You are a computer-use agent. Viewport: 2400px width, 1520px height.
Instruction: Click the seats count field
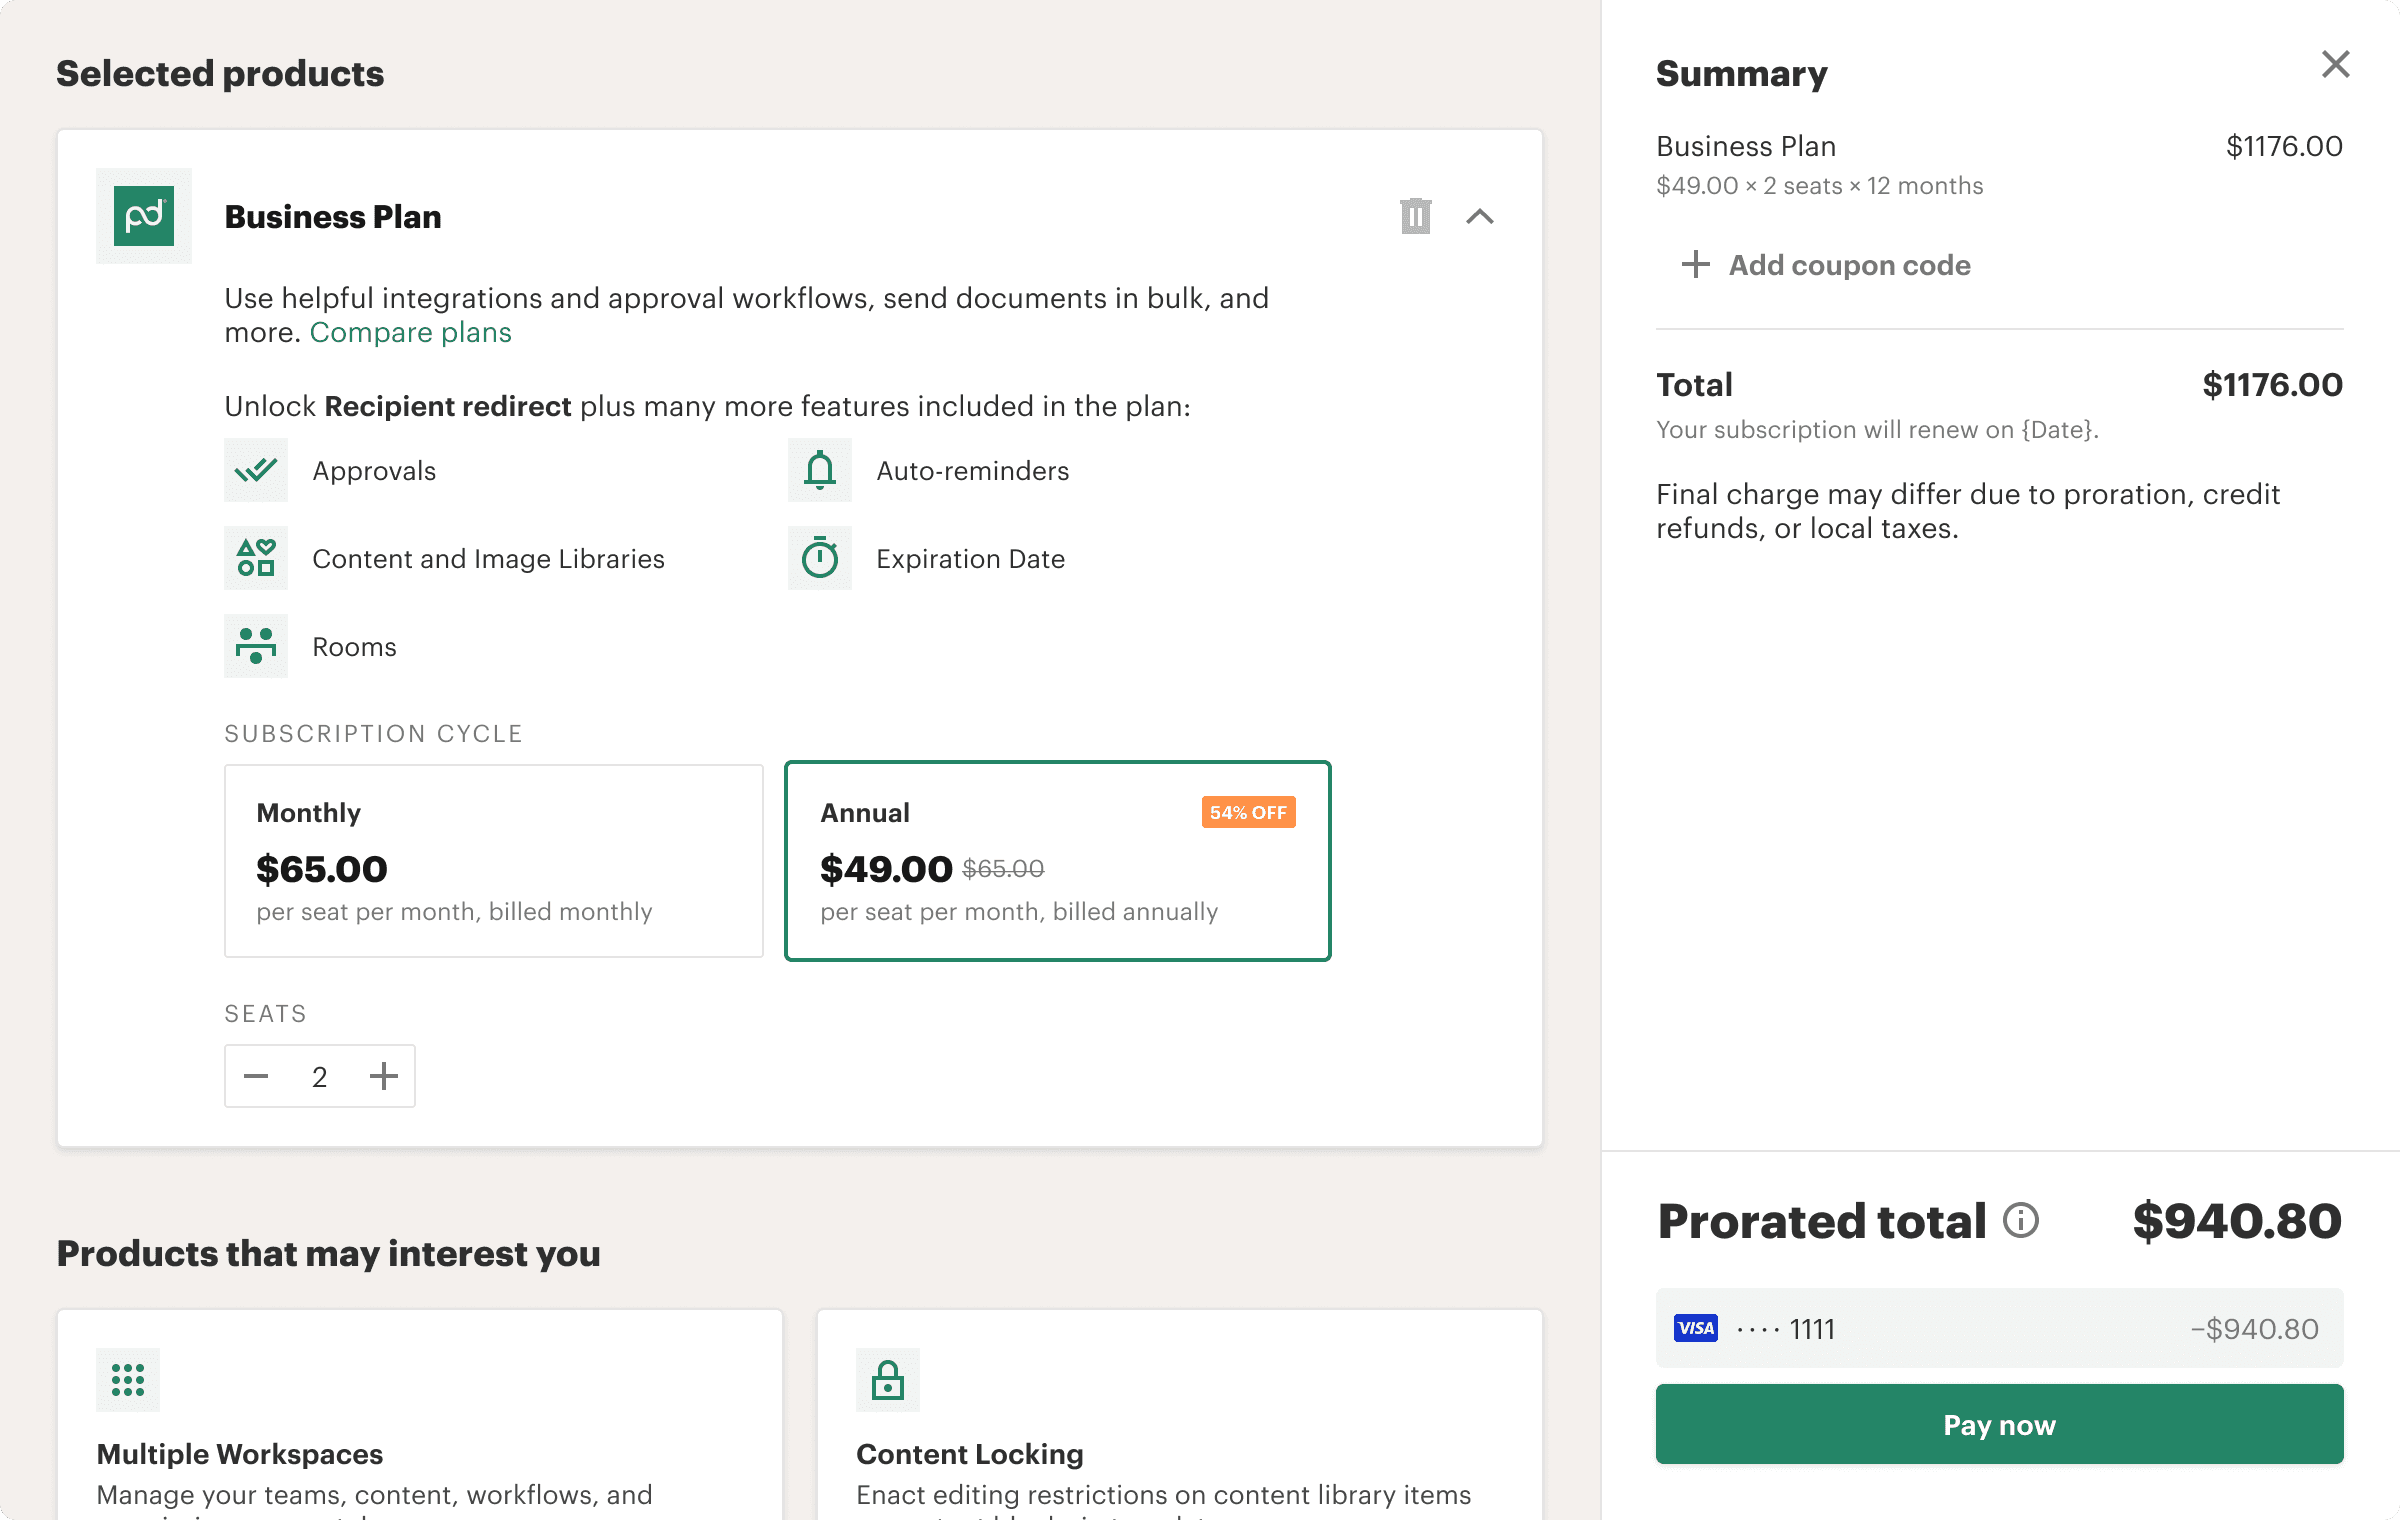(x=320, y=1076)
